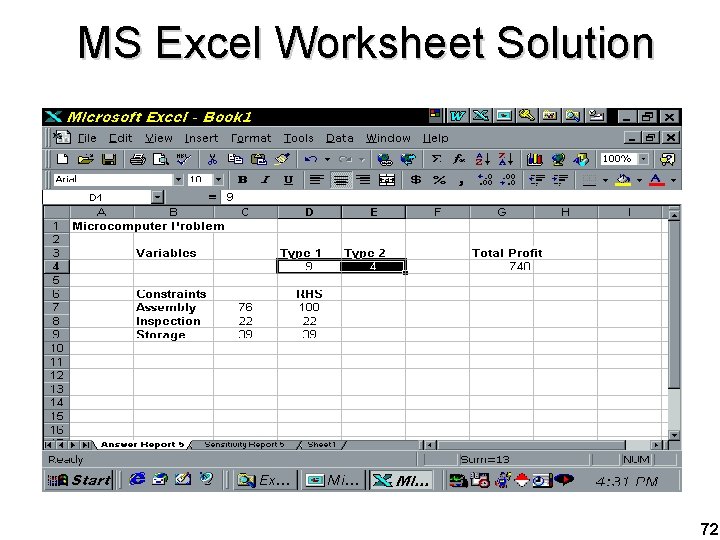Switch to the Ex... taskbar button
720x540 pixels.
(x=264, y=480)
